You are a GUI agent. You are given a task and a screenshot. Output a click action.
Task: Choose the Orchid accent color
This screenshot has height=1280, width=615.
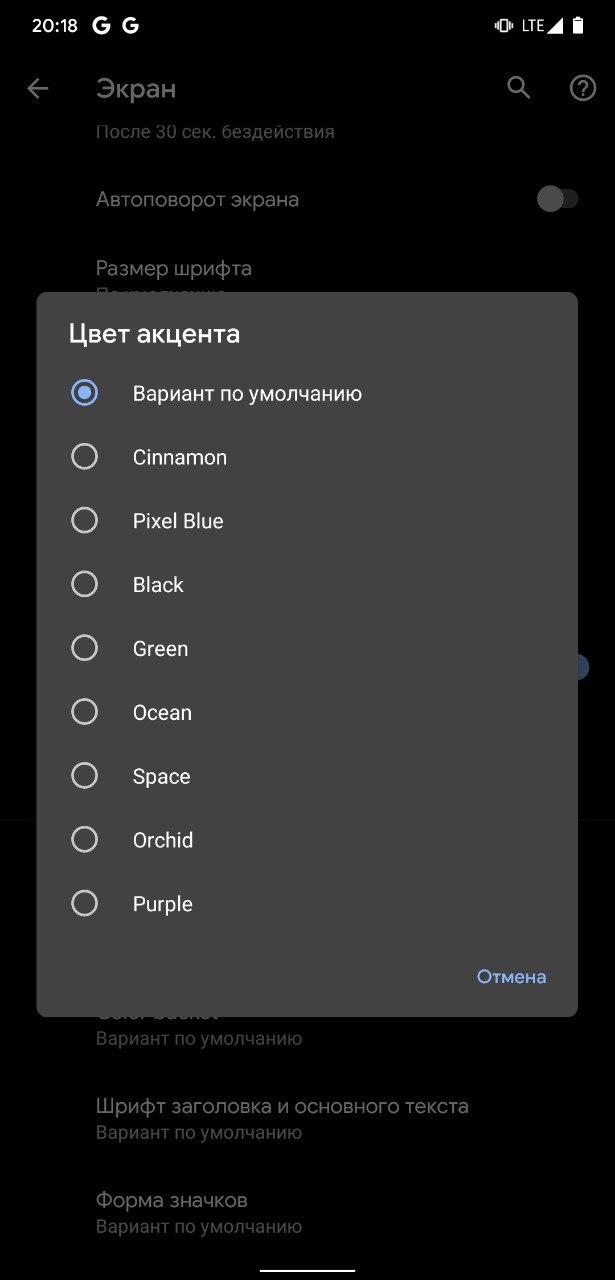307,840
